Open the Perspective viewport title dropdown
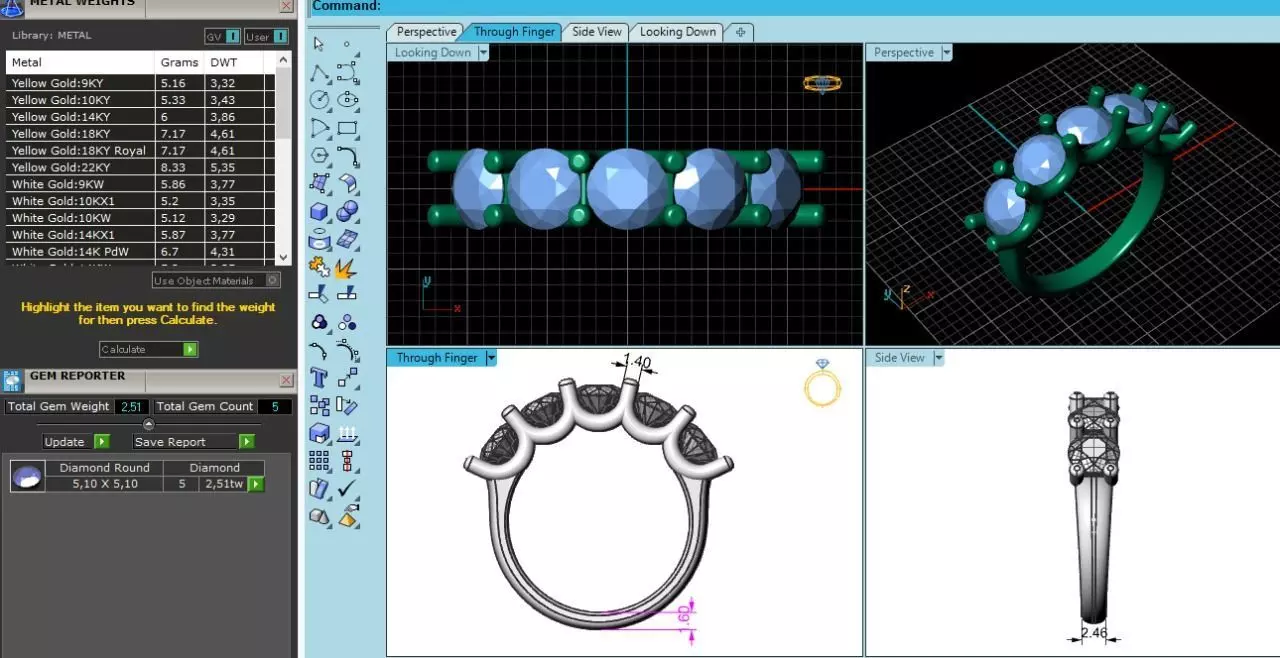The height and width of the screenshot is (658, 1280). point(946,53)
